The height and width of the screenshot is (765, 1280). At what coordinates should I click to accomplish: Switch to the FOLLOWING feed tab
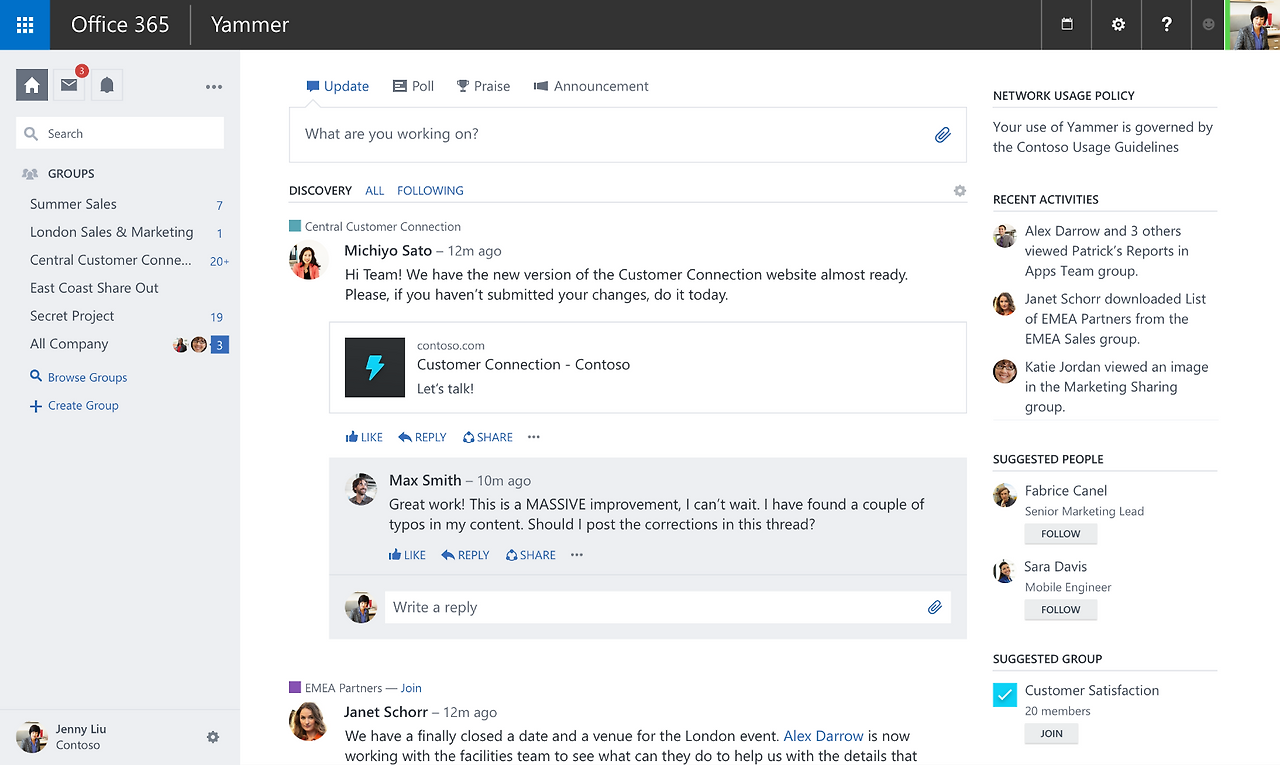[430, 190]
